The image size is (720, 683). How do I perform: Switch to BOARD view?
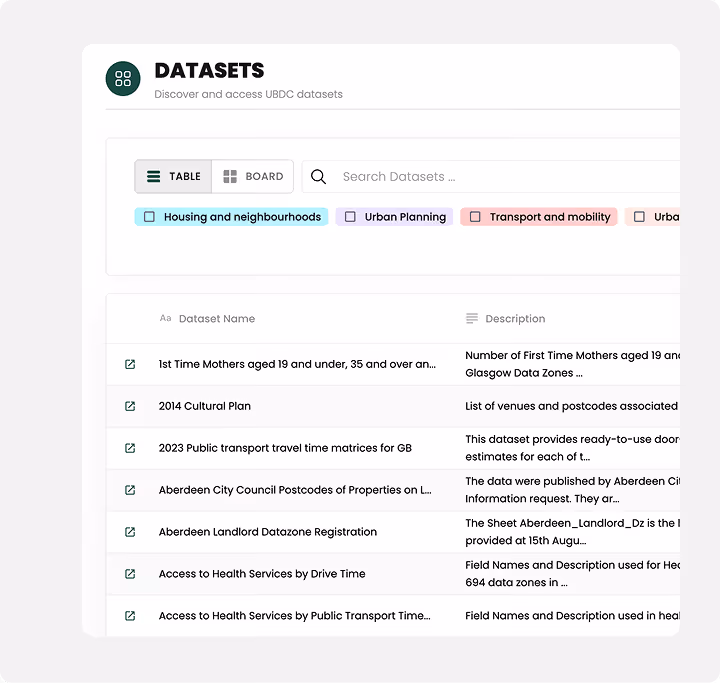tap(253, 176)
